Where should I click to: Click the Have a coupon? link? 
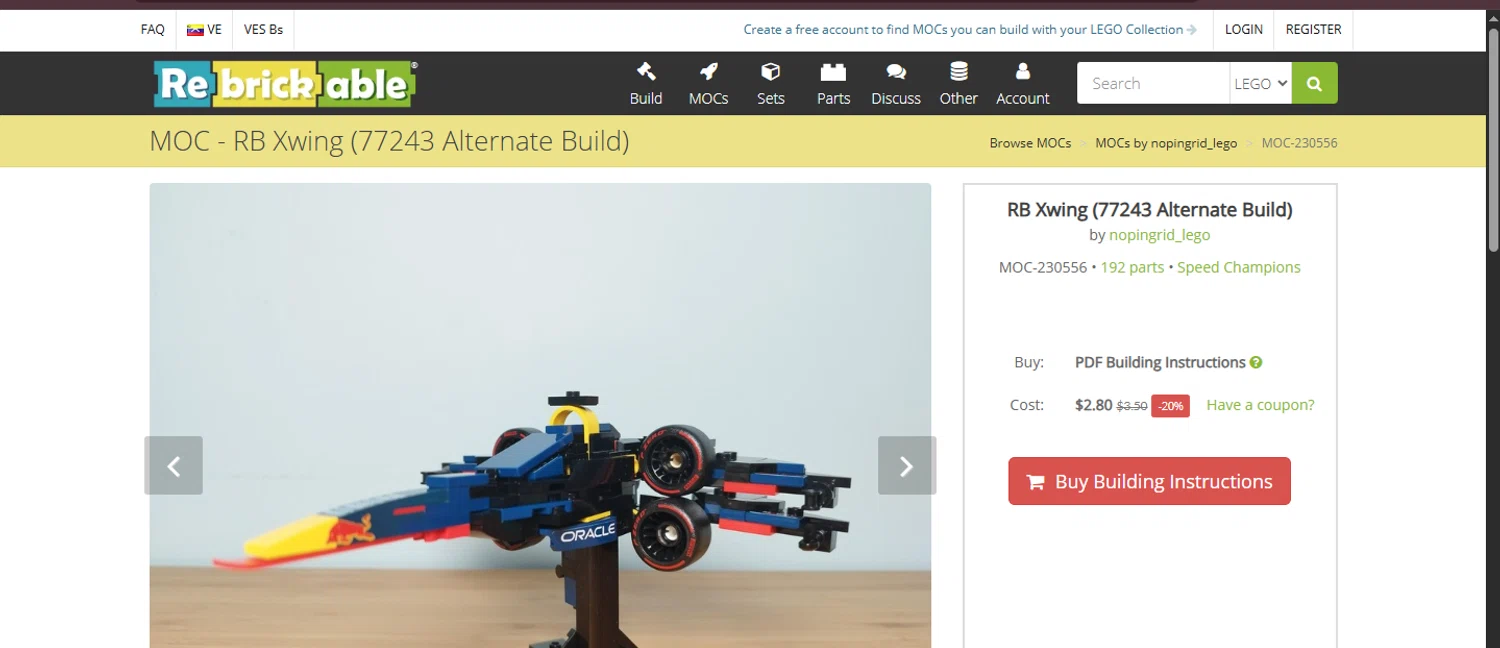point(1260,405)
